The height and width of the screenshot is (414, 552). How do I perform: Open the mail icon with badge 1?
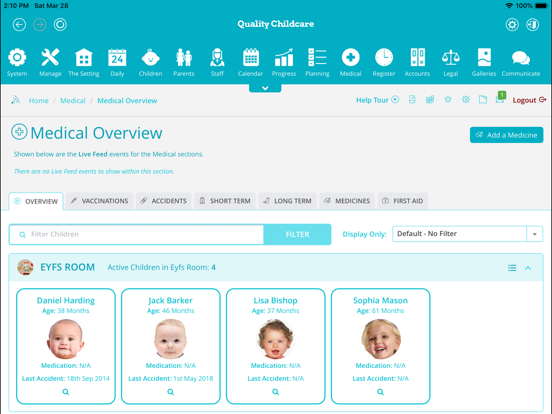500,98
